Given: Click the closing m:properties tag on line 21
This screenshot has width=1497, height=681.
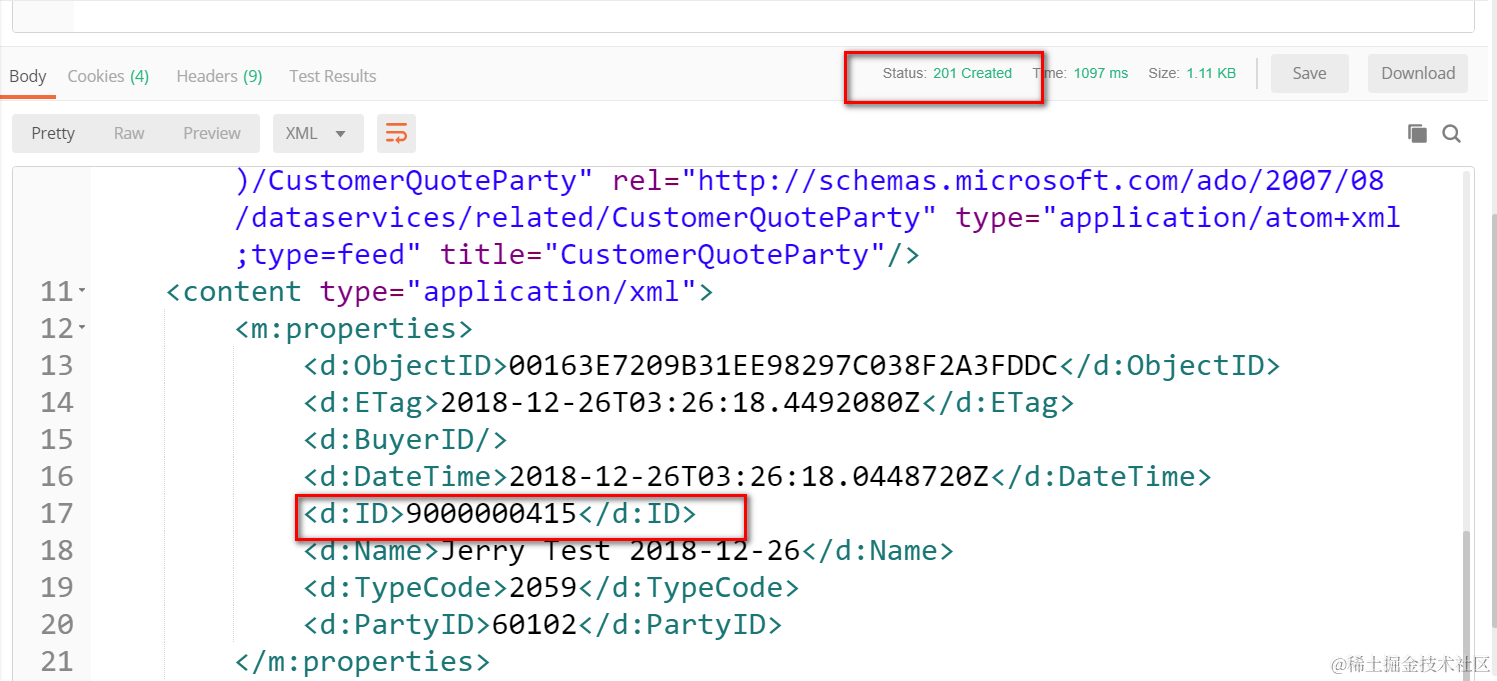Looking at the screenshot, I should 362,661.
